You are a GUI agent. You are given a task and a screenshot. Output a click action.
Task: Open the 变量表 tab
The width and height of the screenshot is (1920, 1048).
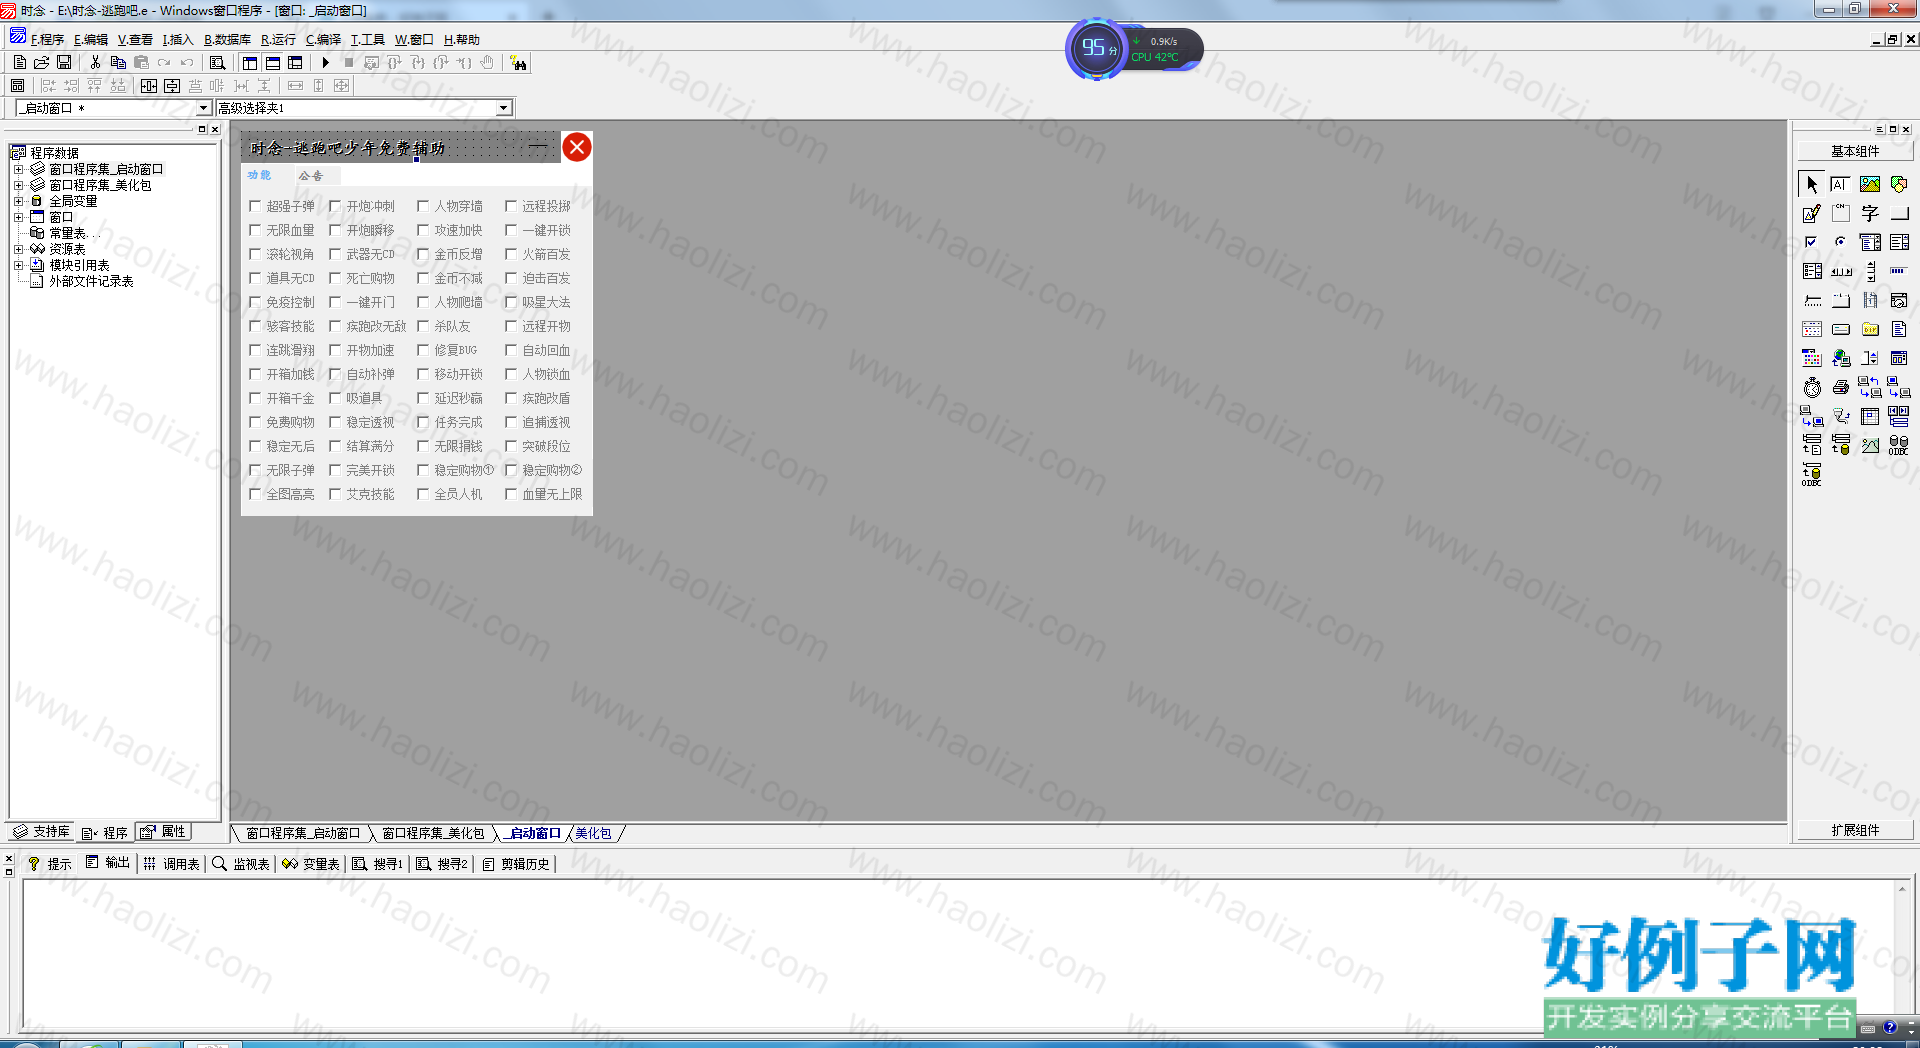[311, 864]
